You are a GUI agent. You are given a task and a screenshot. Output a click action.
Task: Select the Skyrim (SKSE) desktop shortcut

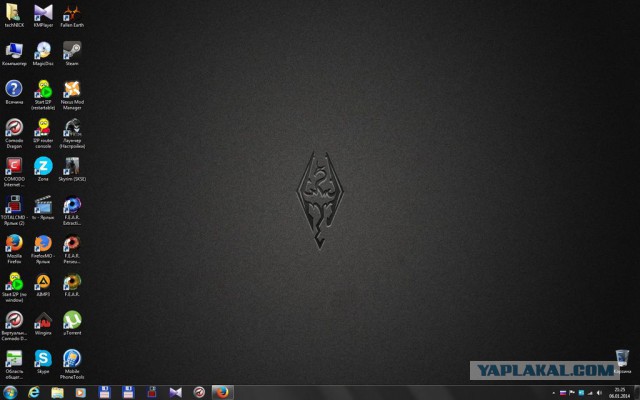pos(72,169)
